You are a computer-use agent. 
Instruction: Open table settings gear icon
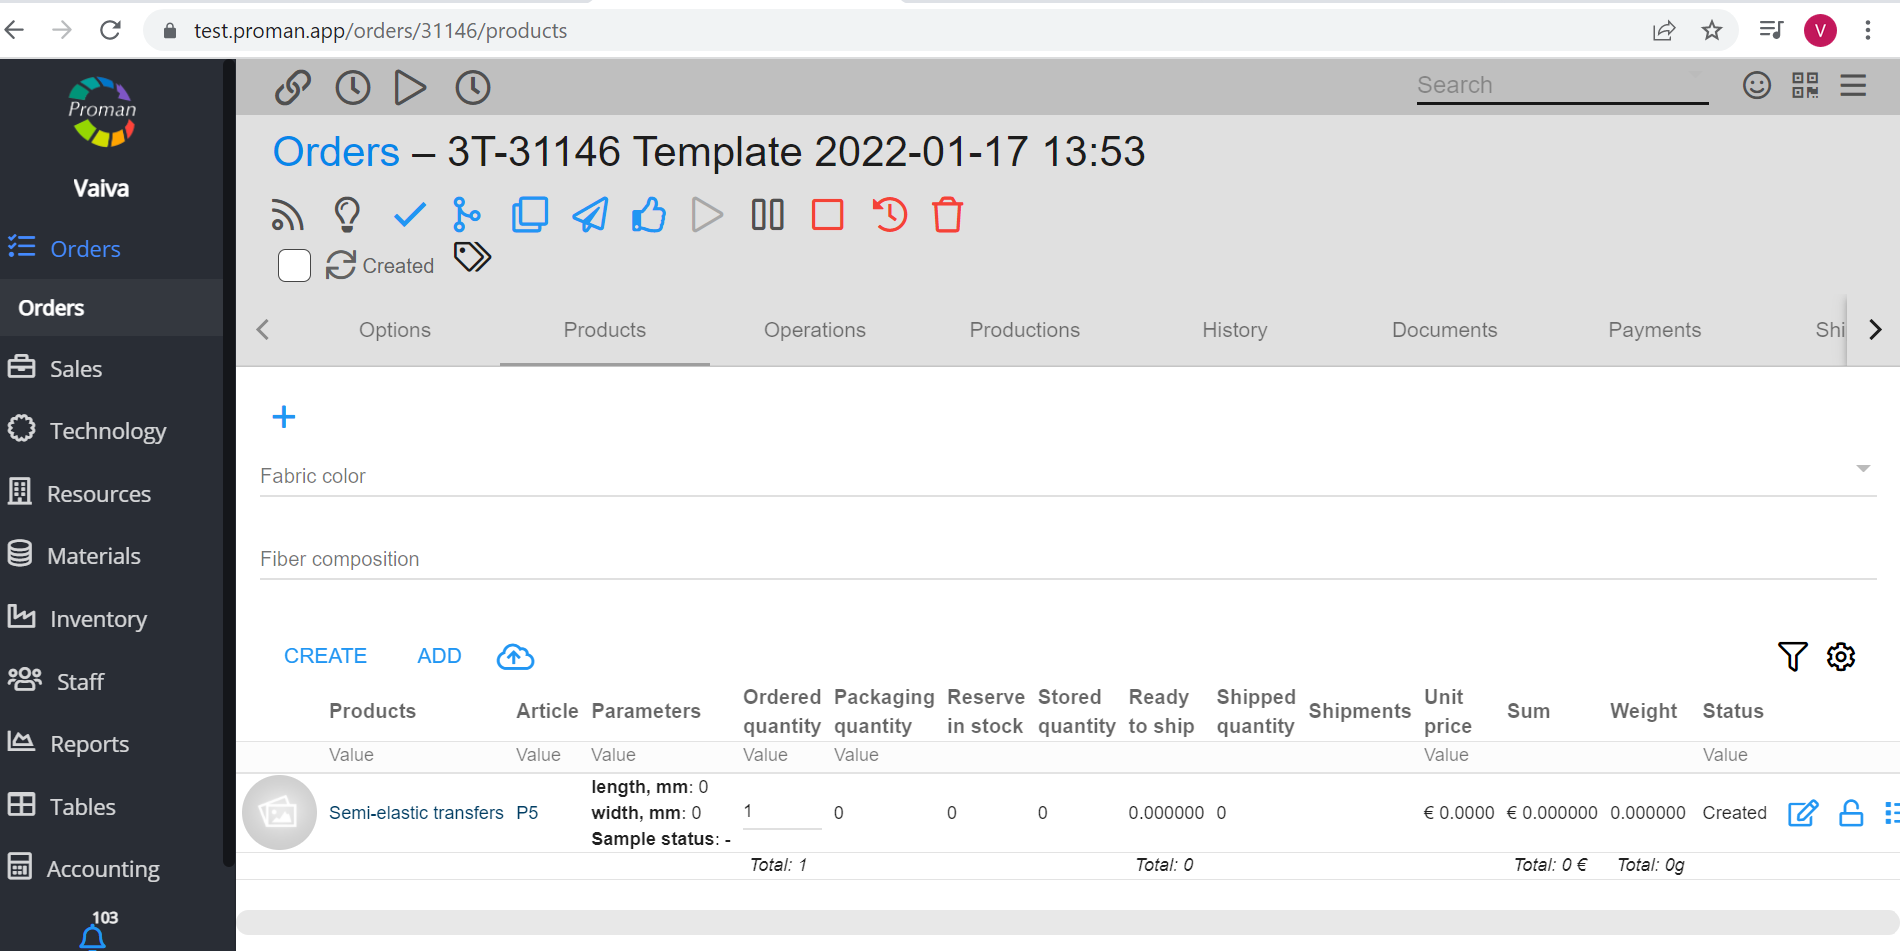point(1841,657)
